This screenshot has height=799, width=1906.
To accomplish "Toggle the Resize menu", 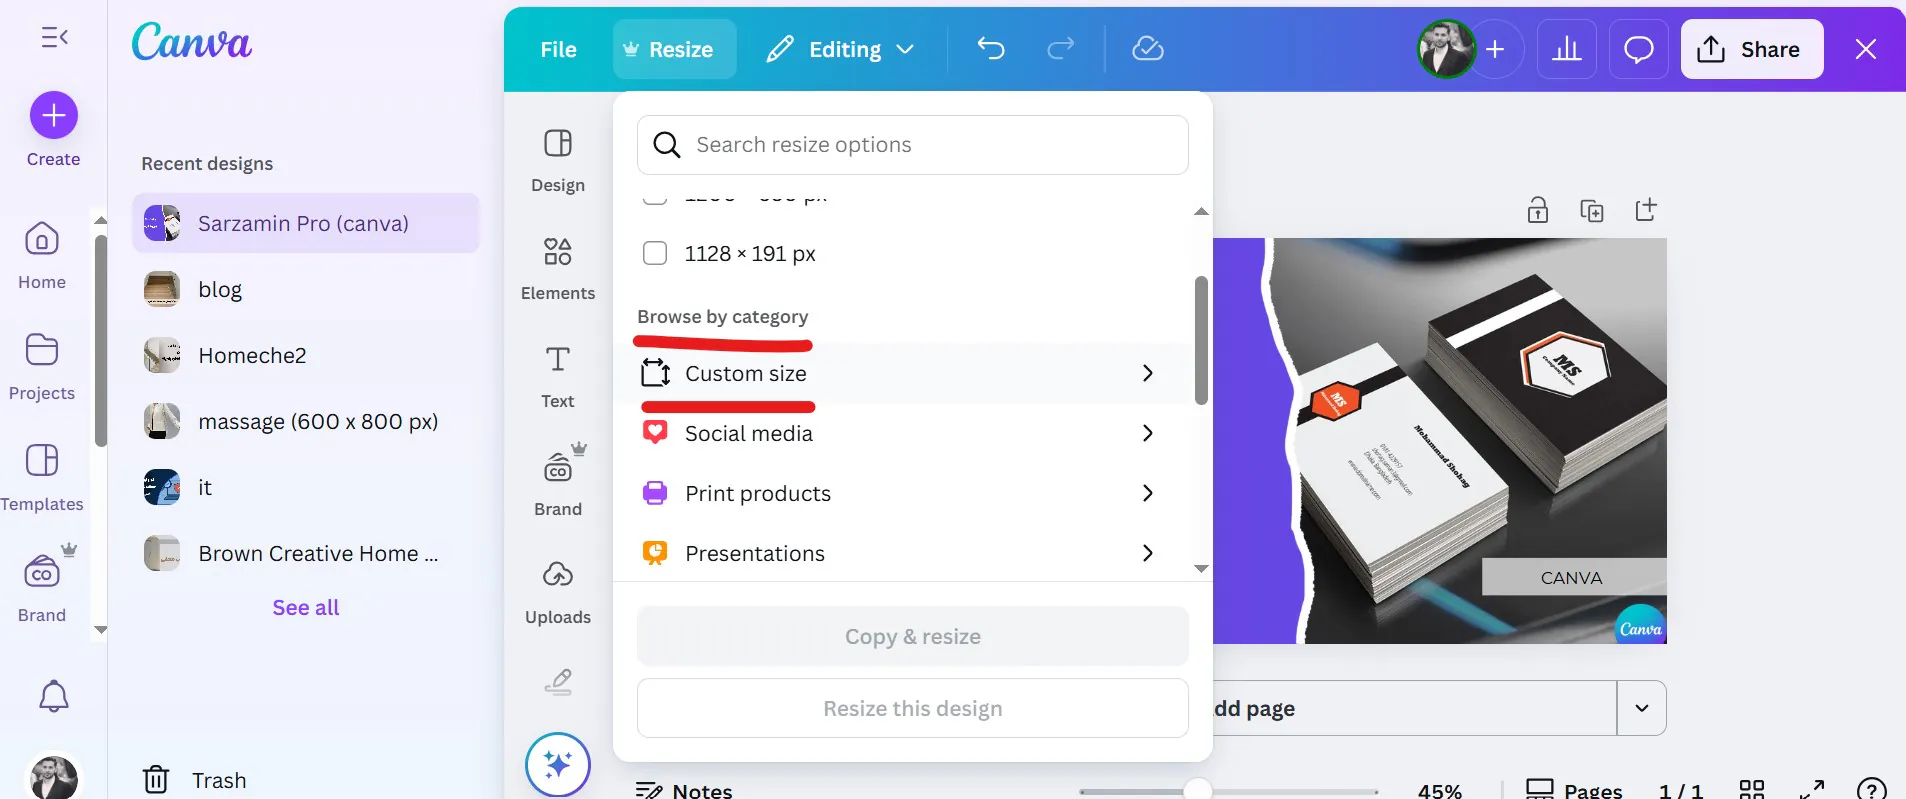I will pos(674,49).
